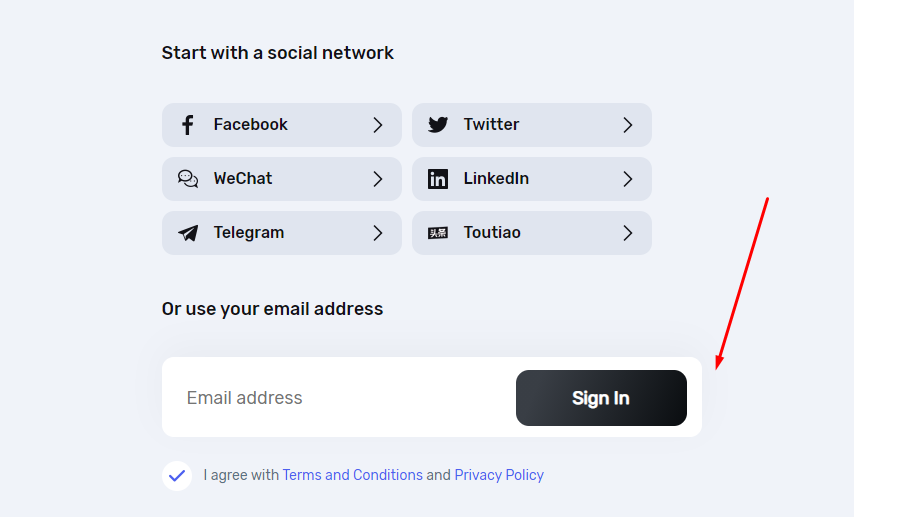Click the LinkedIn logo icon
911x517 pixels.
[x=438, y=179]
